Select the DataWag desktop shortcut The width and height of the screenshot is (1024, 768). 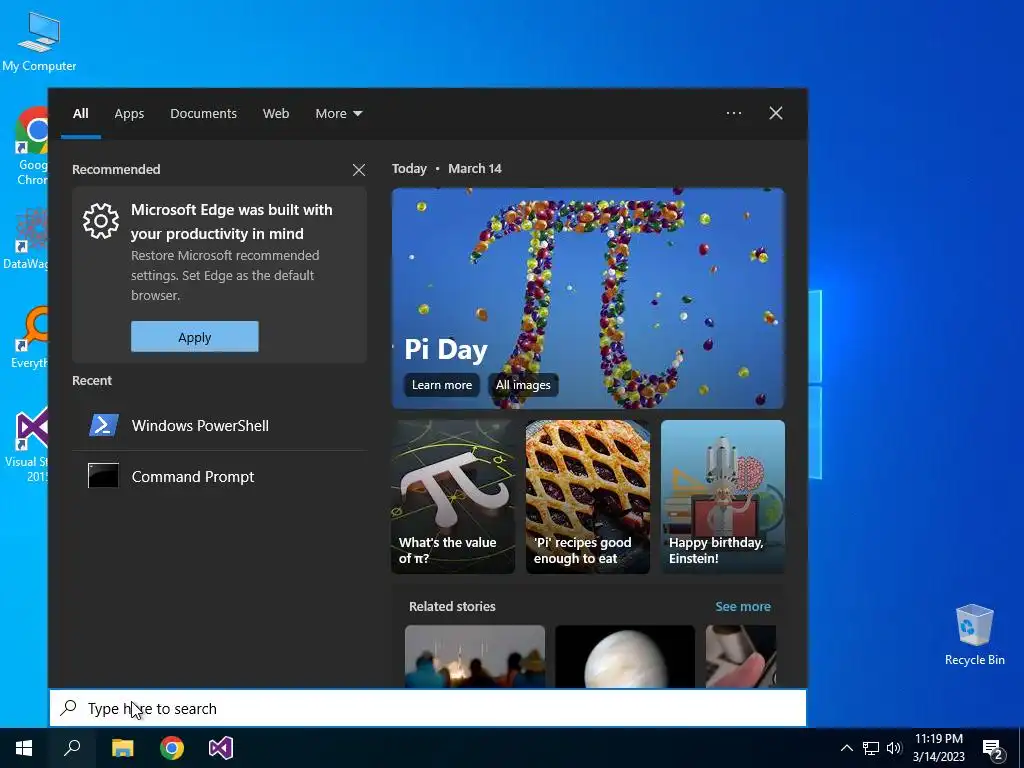[26, 238]
